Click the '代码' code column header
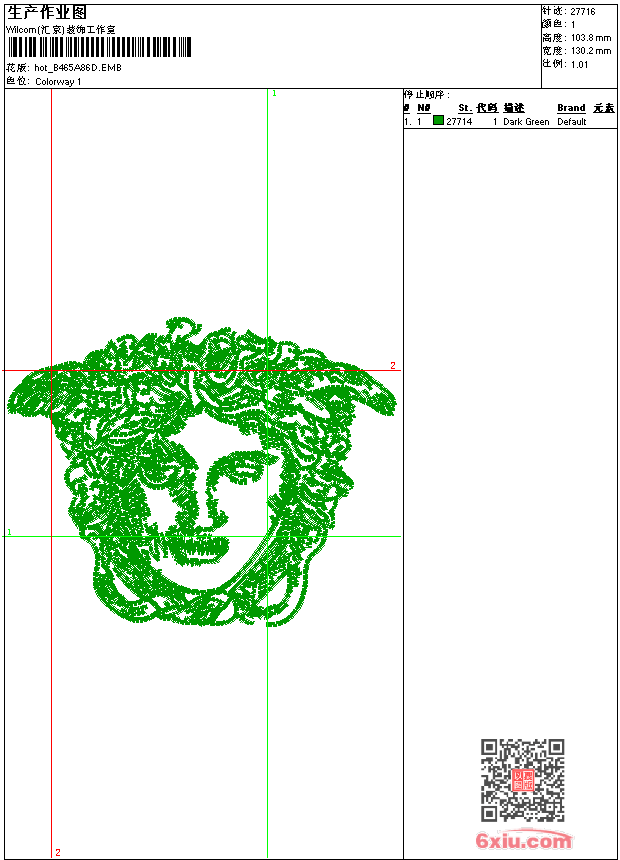The width and height of the screenshot is (620, 860). (487, 108)
